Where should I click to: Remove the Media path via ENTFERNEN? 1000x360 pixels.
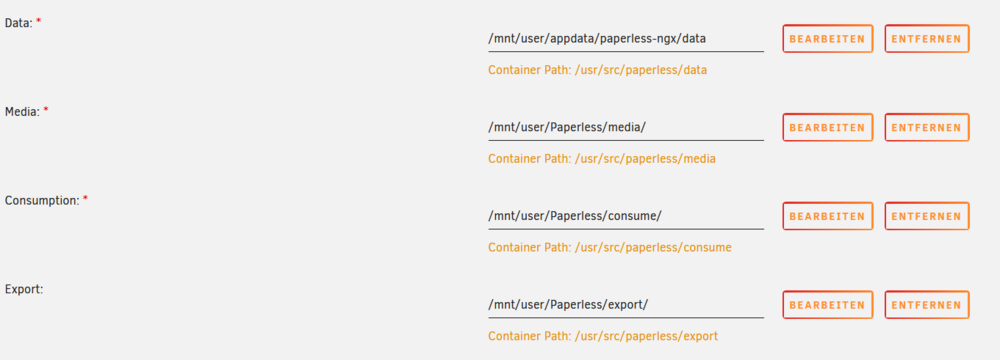pyautogui.click(x=927, y=128)
